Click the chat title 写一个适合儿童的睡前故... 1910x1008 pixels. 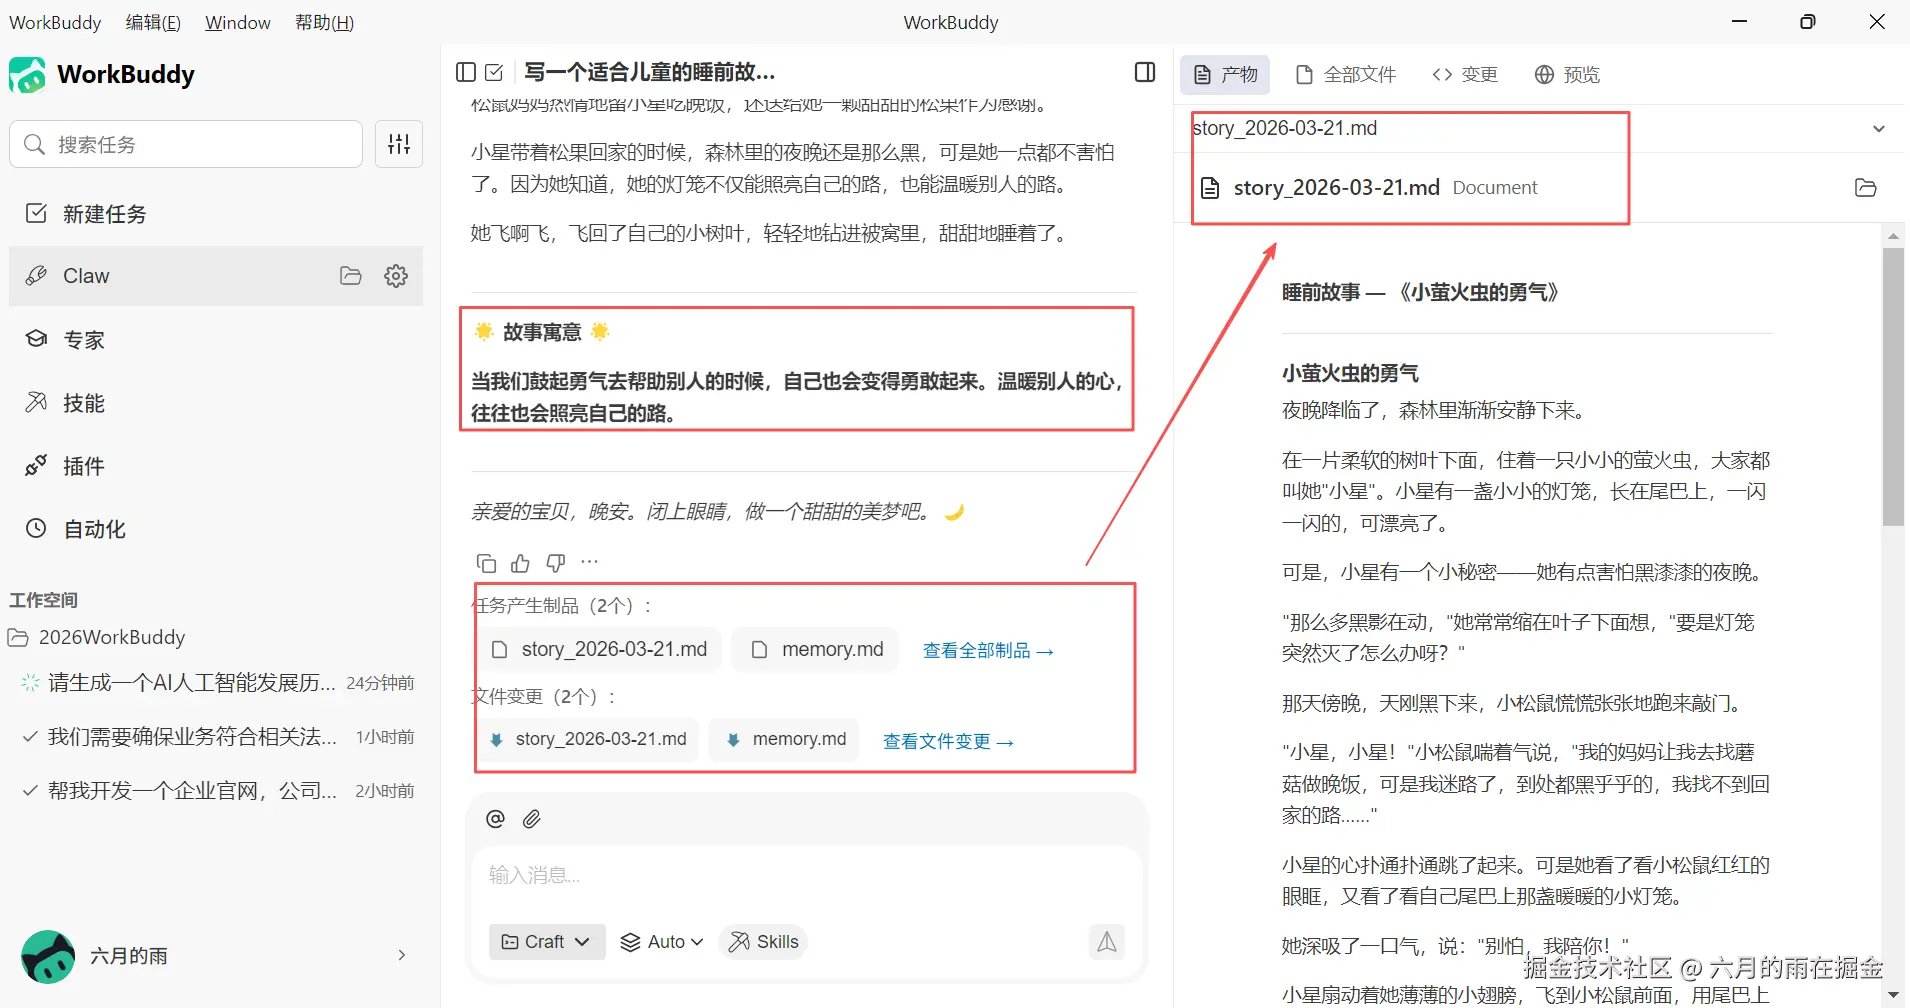pos(650,72)
